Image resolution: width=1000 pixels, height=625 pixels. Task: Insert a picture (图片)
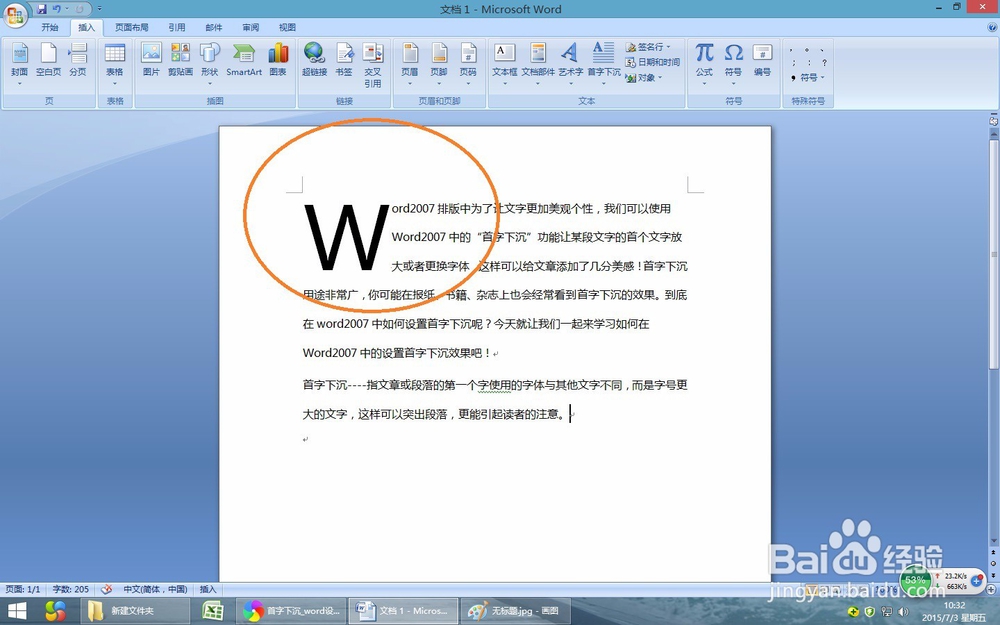(x=151, y=60)
